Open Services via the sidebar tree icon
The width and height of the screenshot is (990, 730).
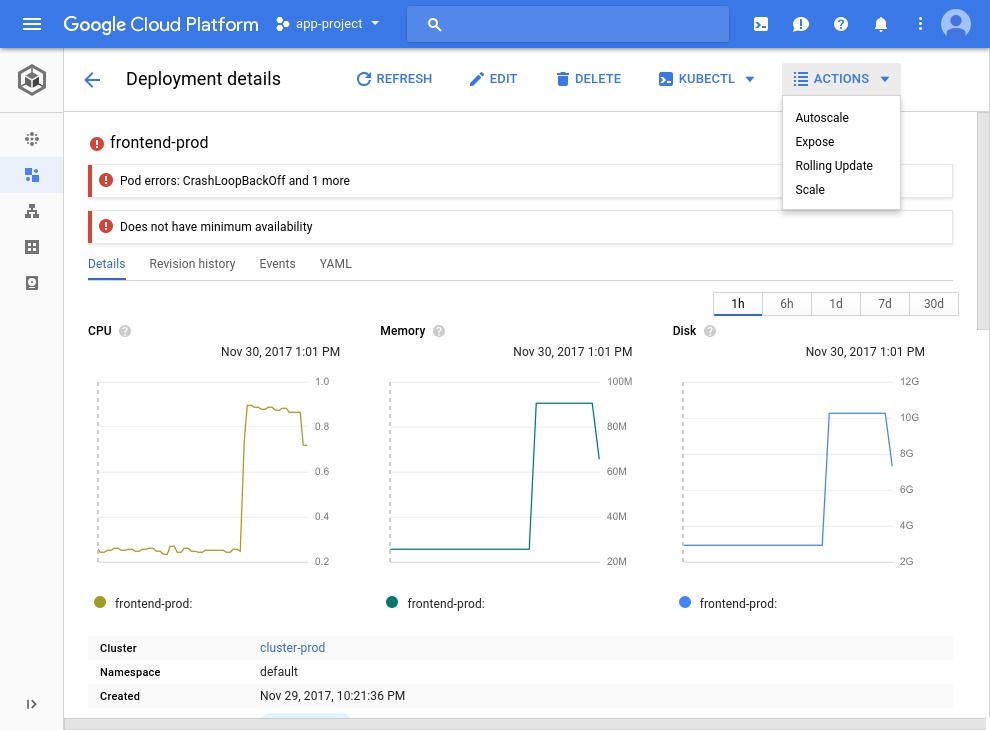[31, 211]
